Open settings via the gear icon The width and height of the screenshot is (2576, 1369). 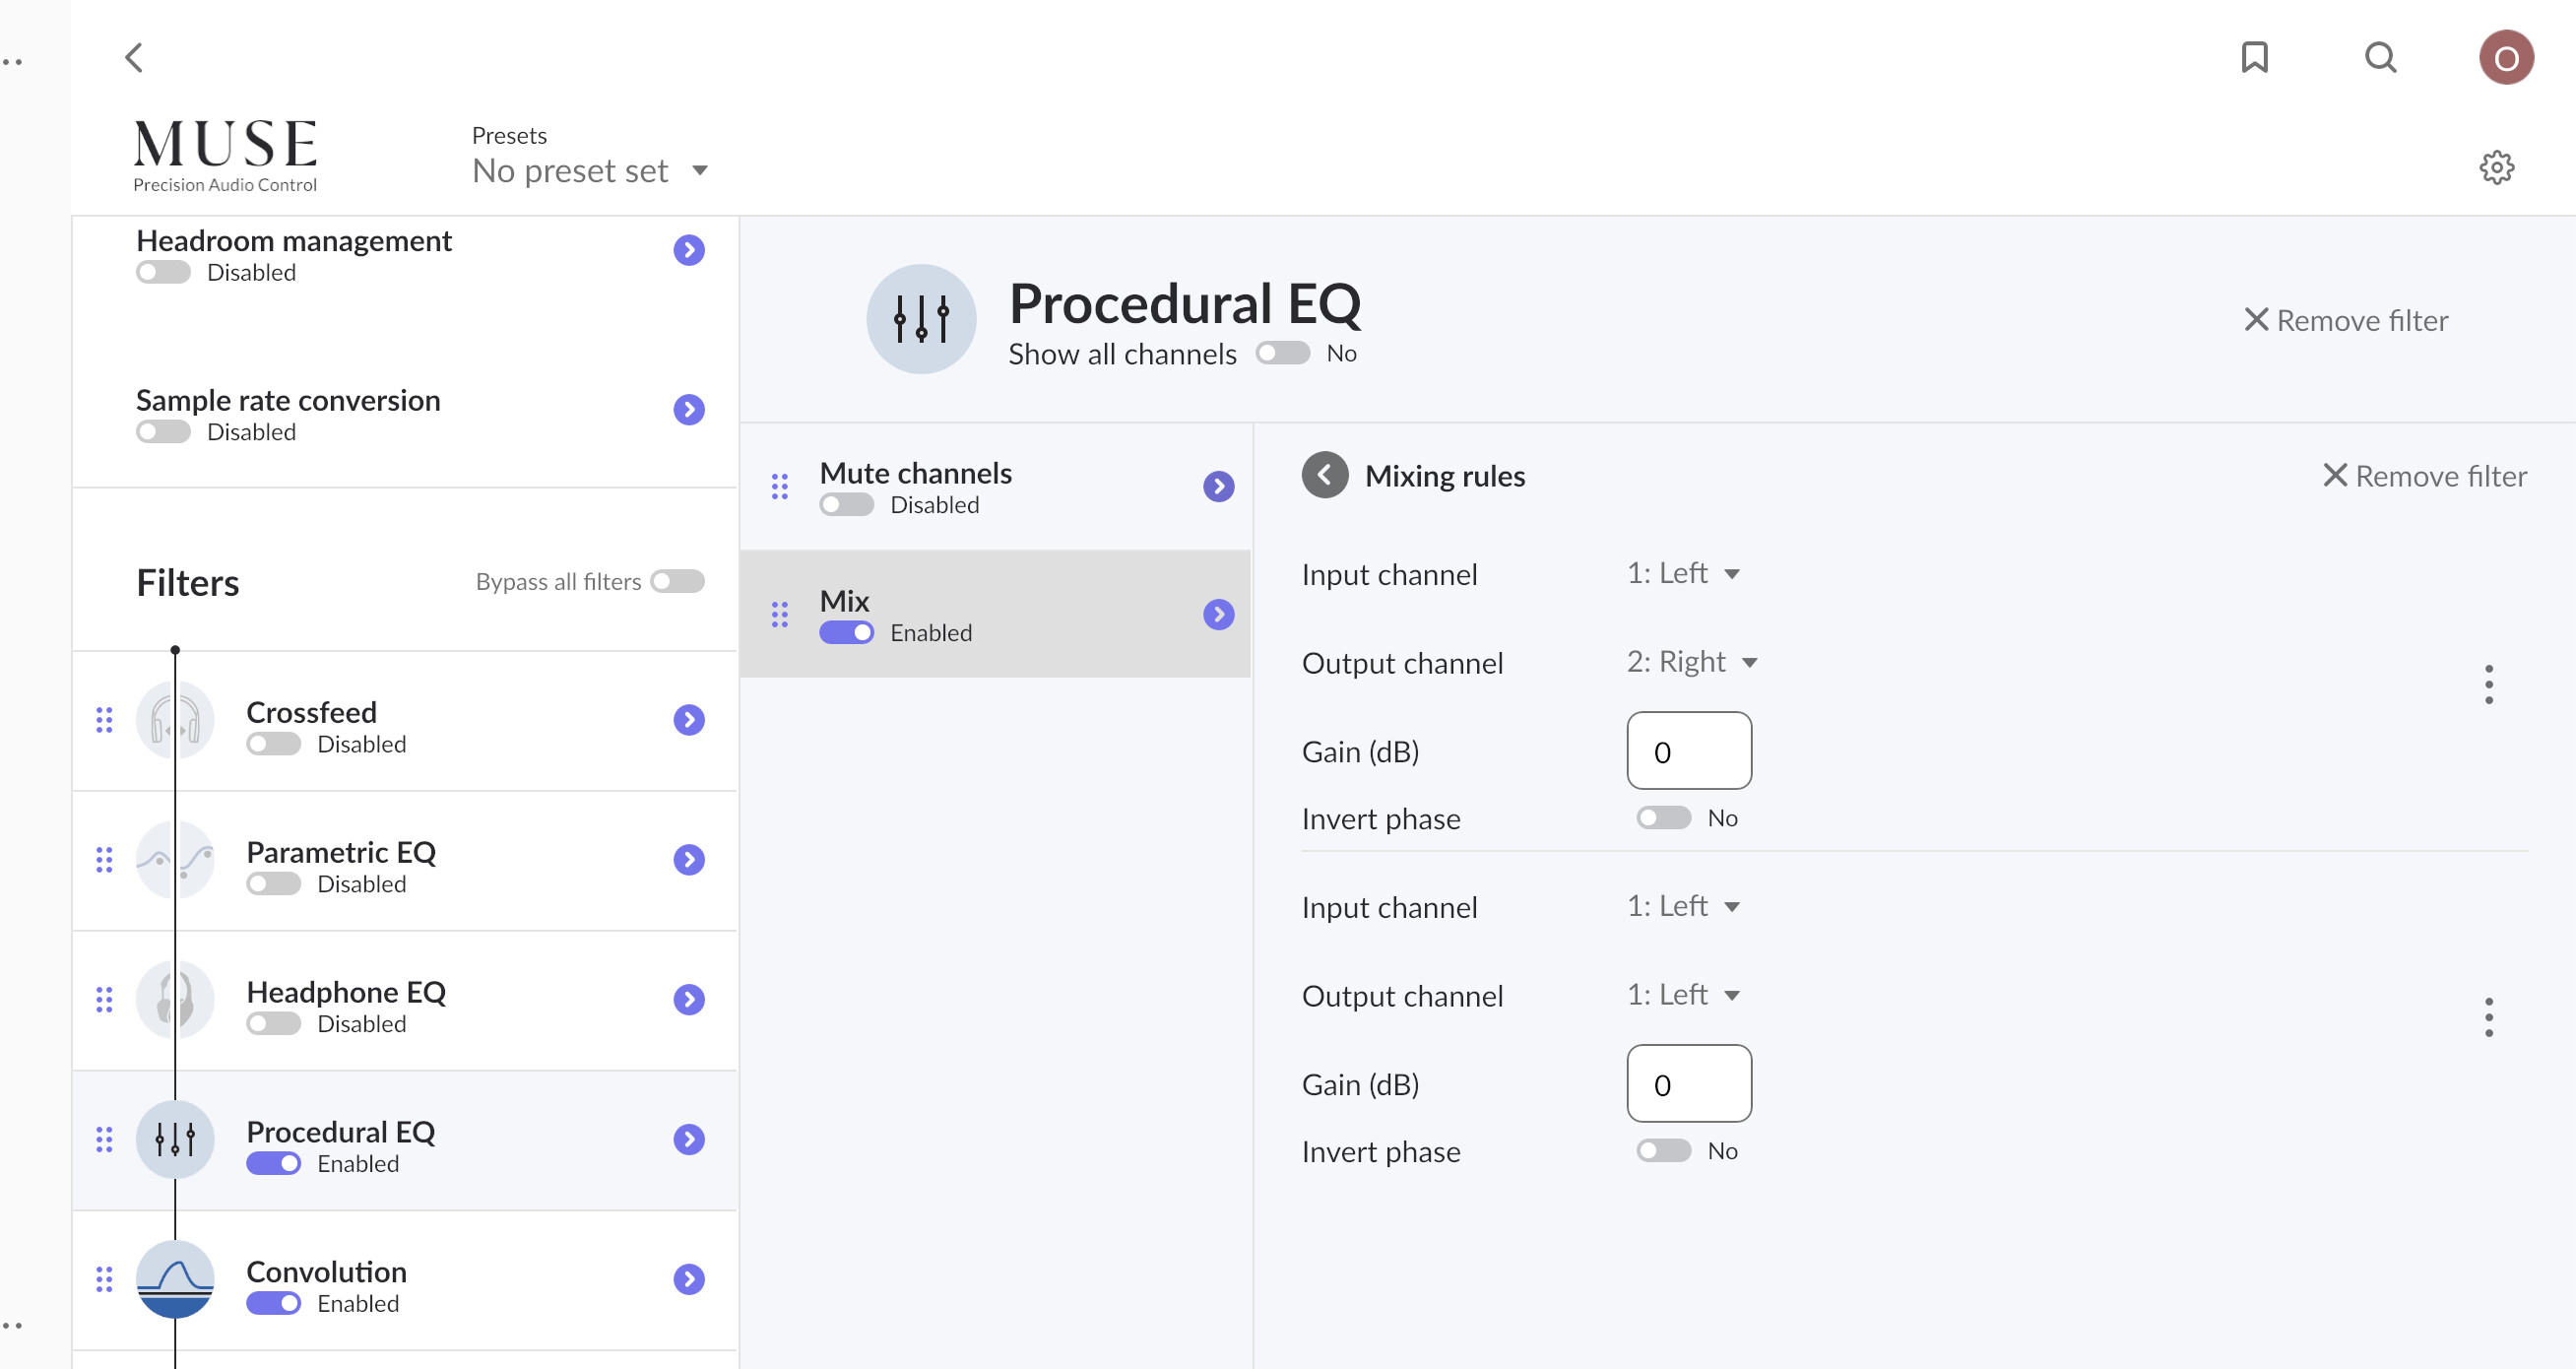[2496, 167]
